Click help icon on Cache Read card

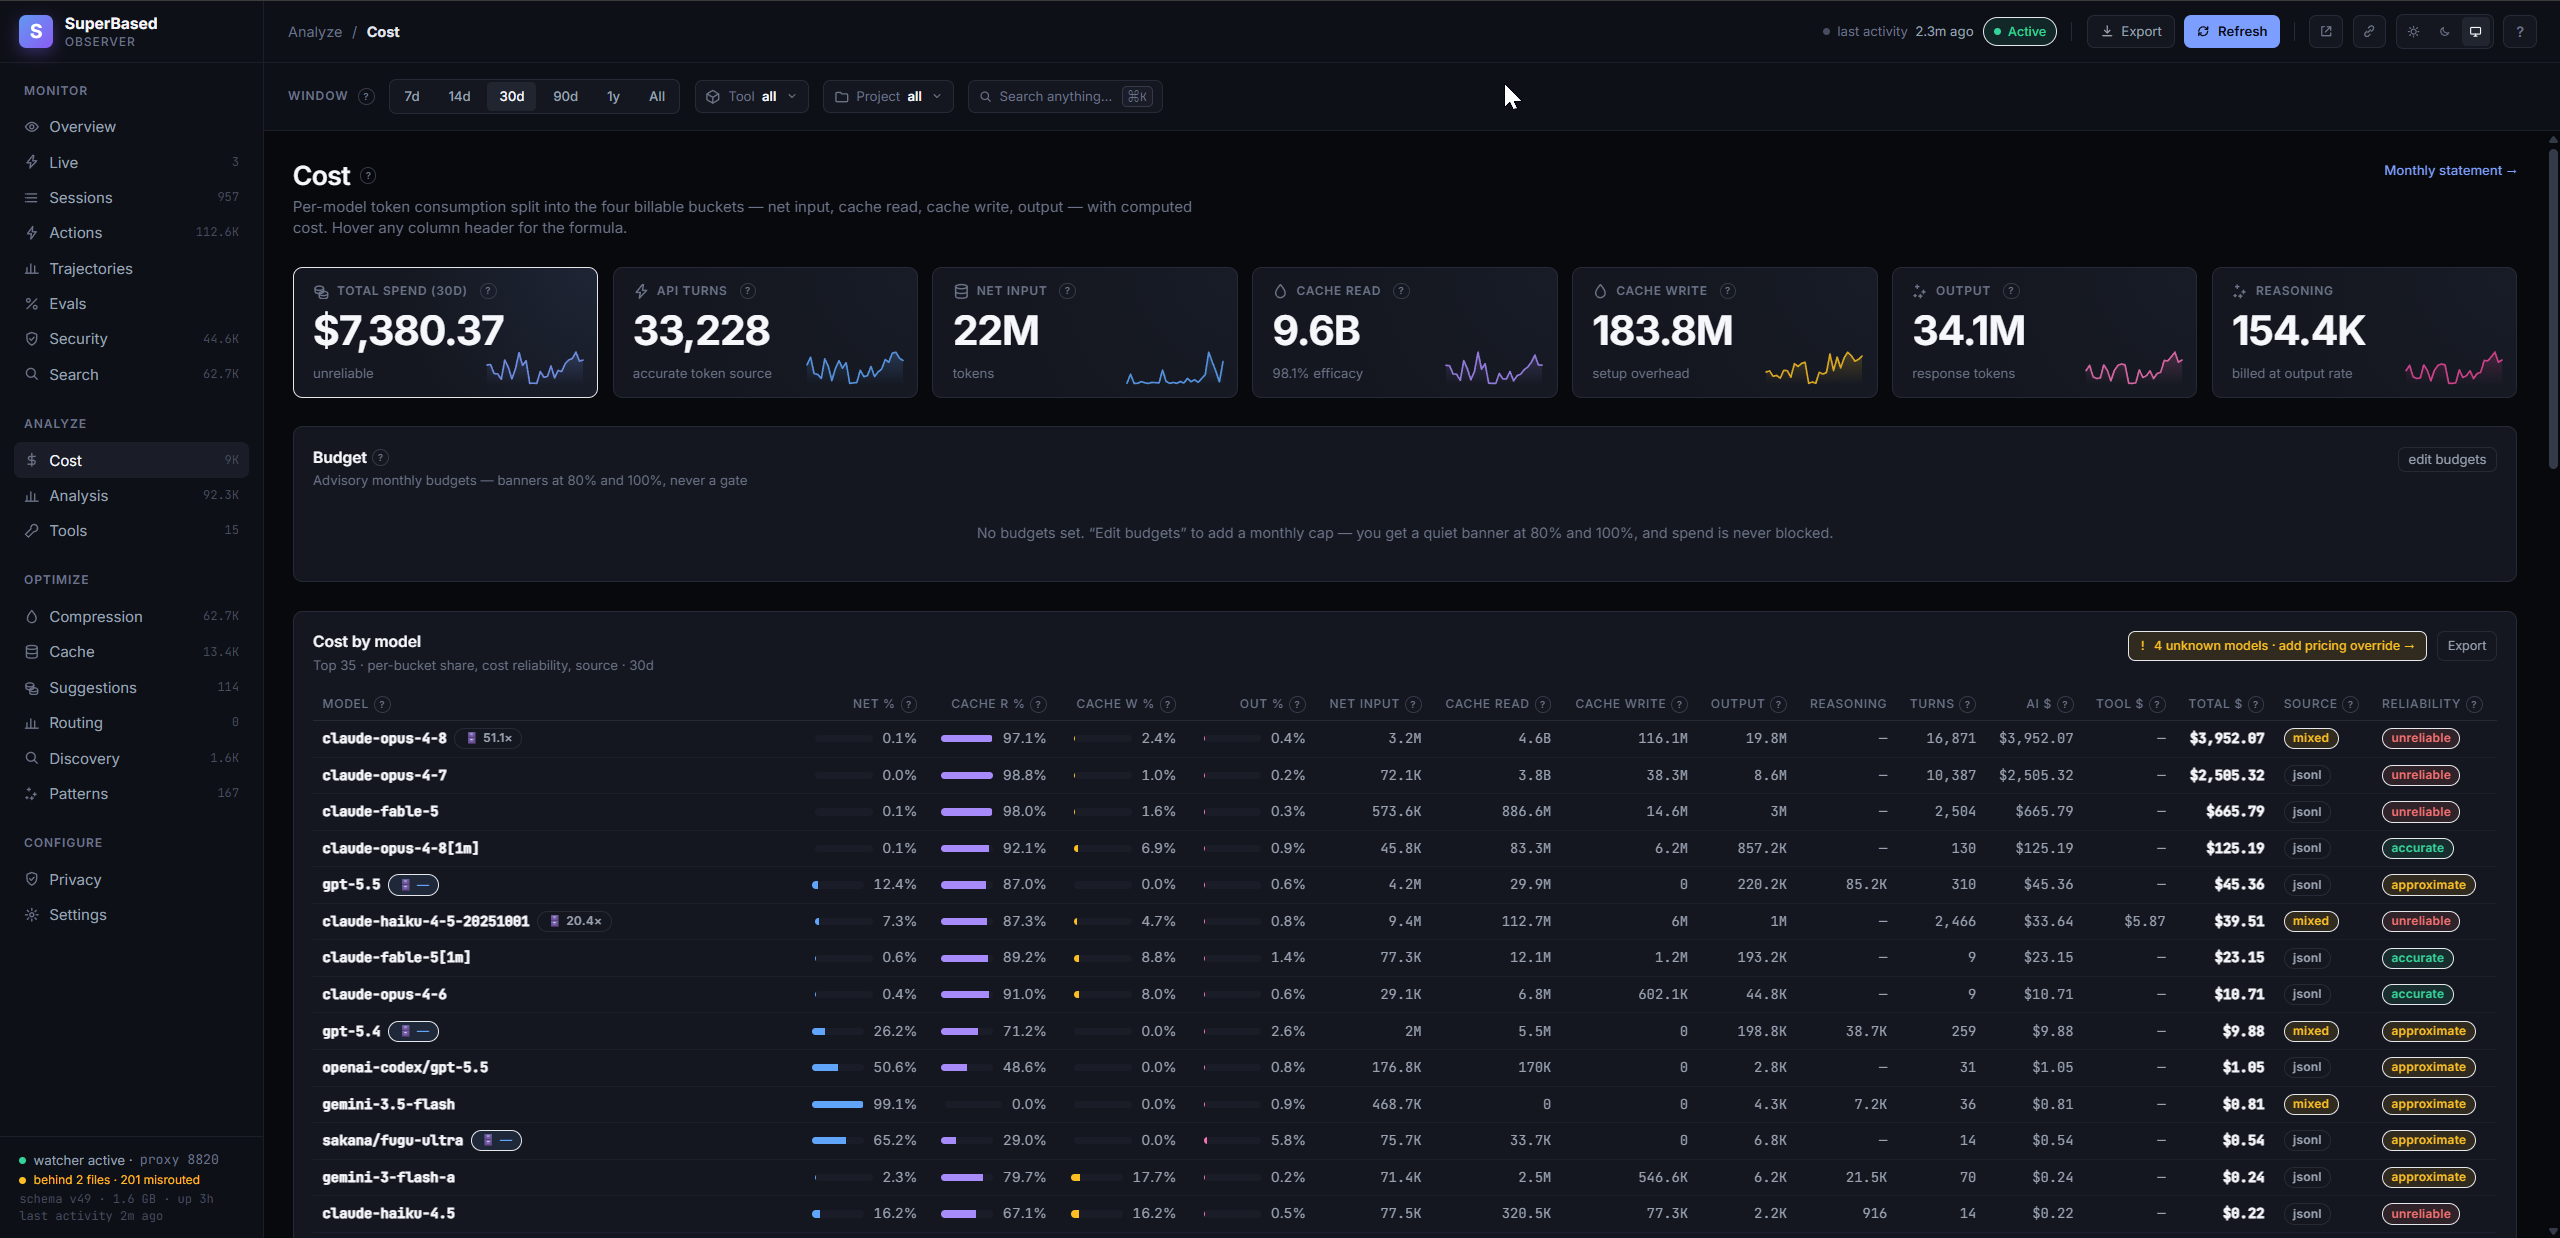pos(1401,290)
